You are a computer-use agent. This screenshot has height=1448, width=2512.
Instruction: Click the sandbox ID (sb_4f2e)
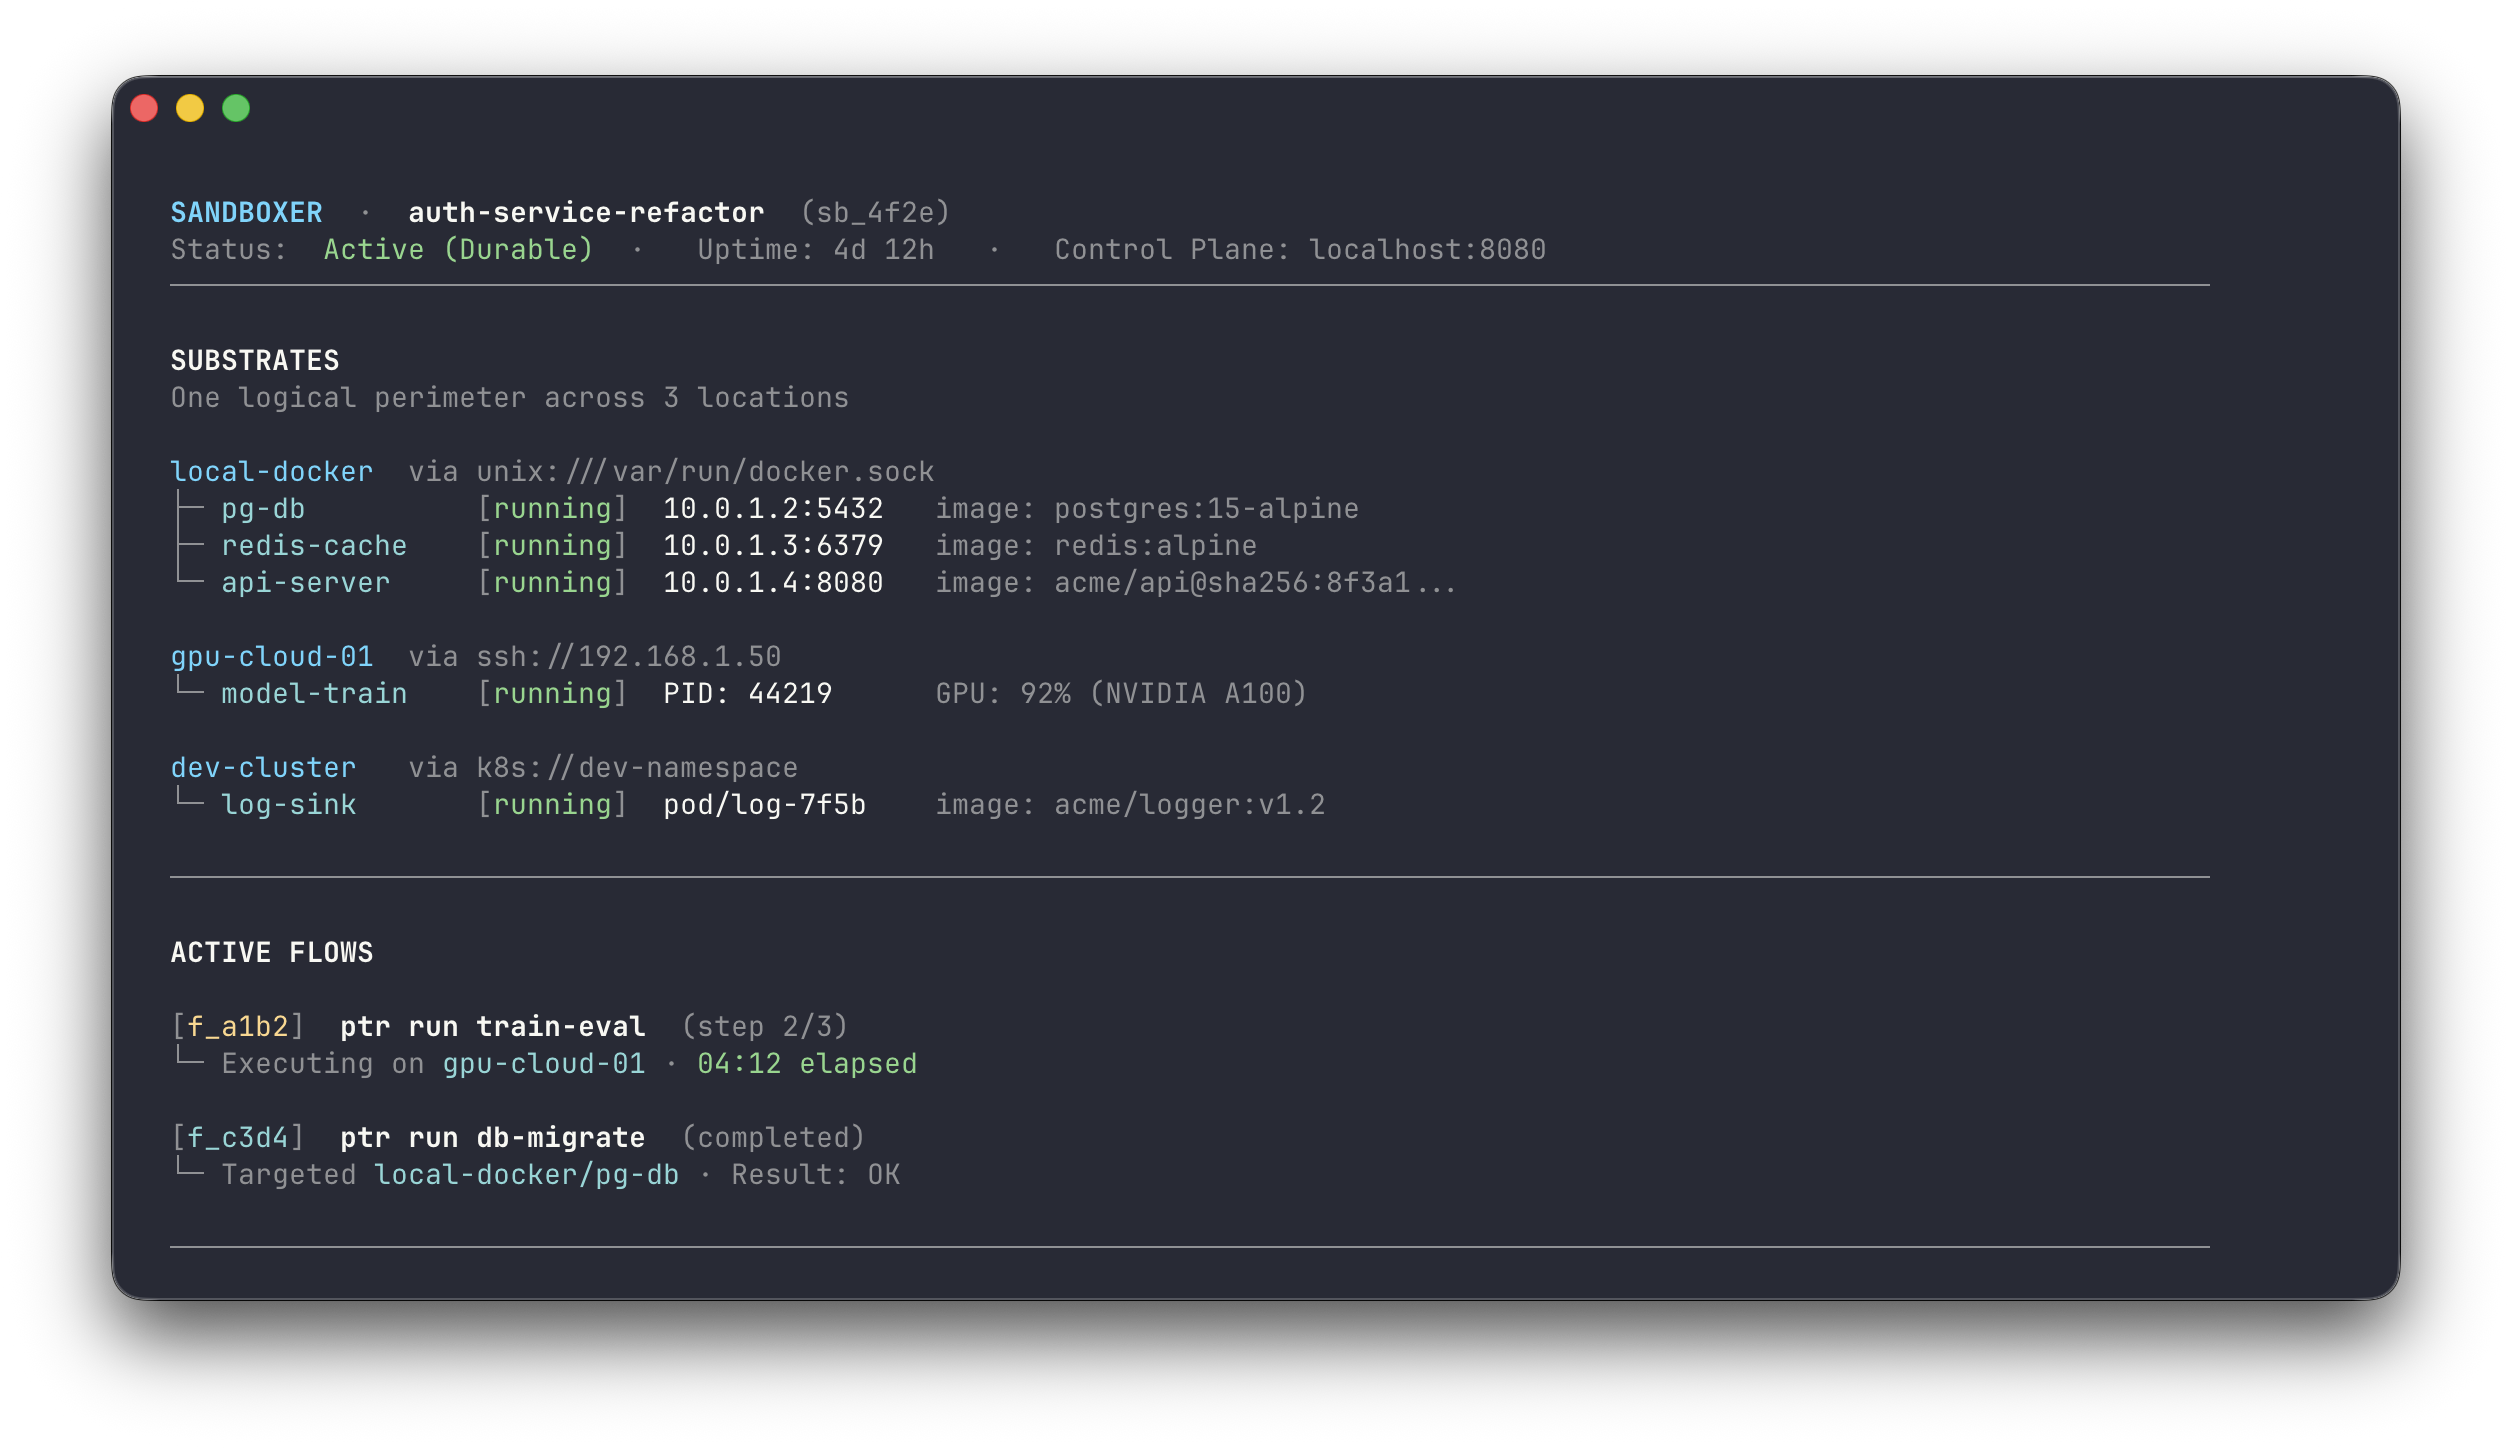click(x=875, y=212)
